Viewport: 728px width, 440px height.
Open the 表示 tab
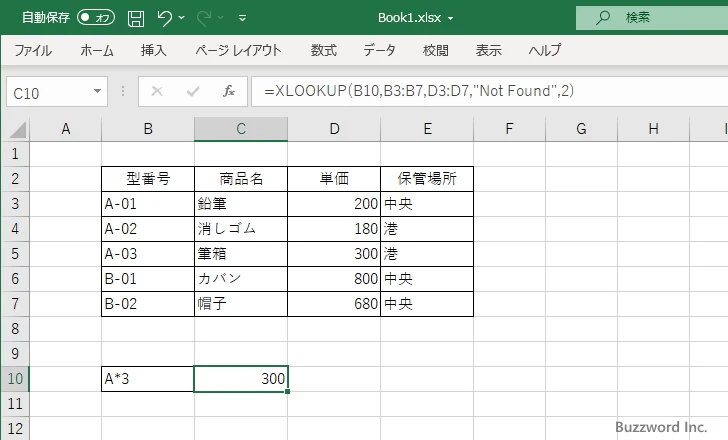tap(488, 50)
